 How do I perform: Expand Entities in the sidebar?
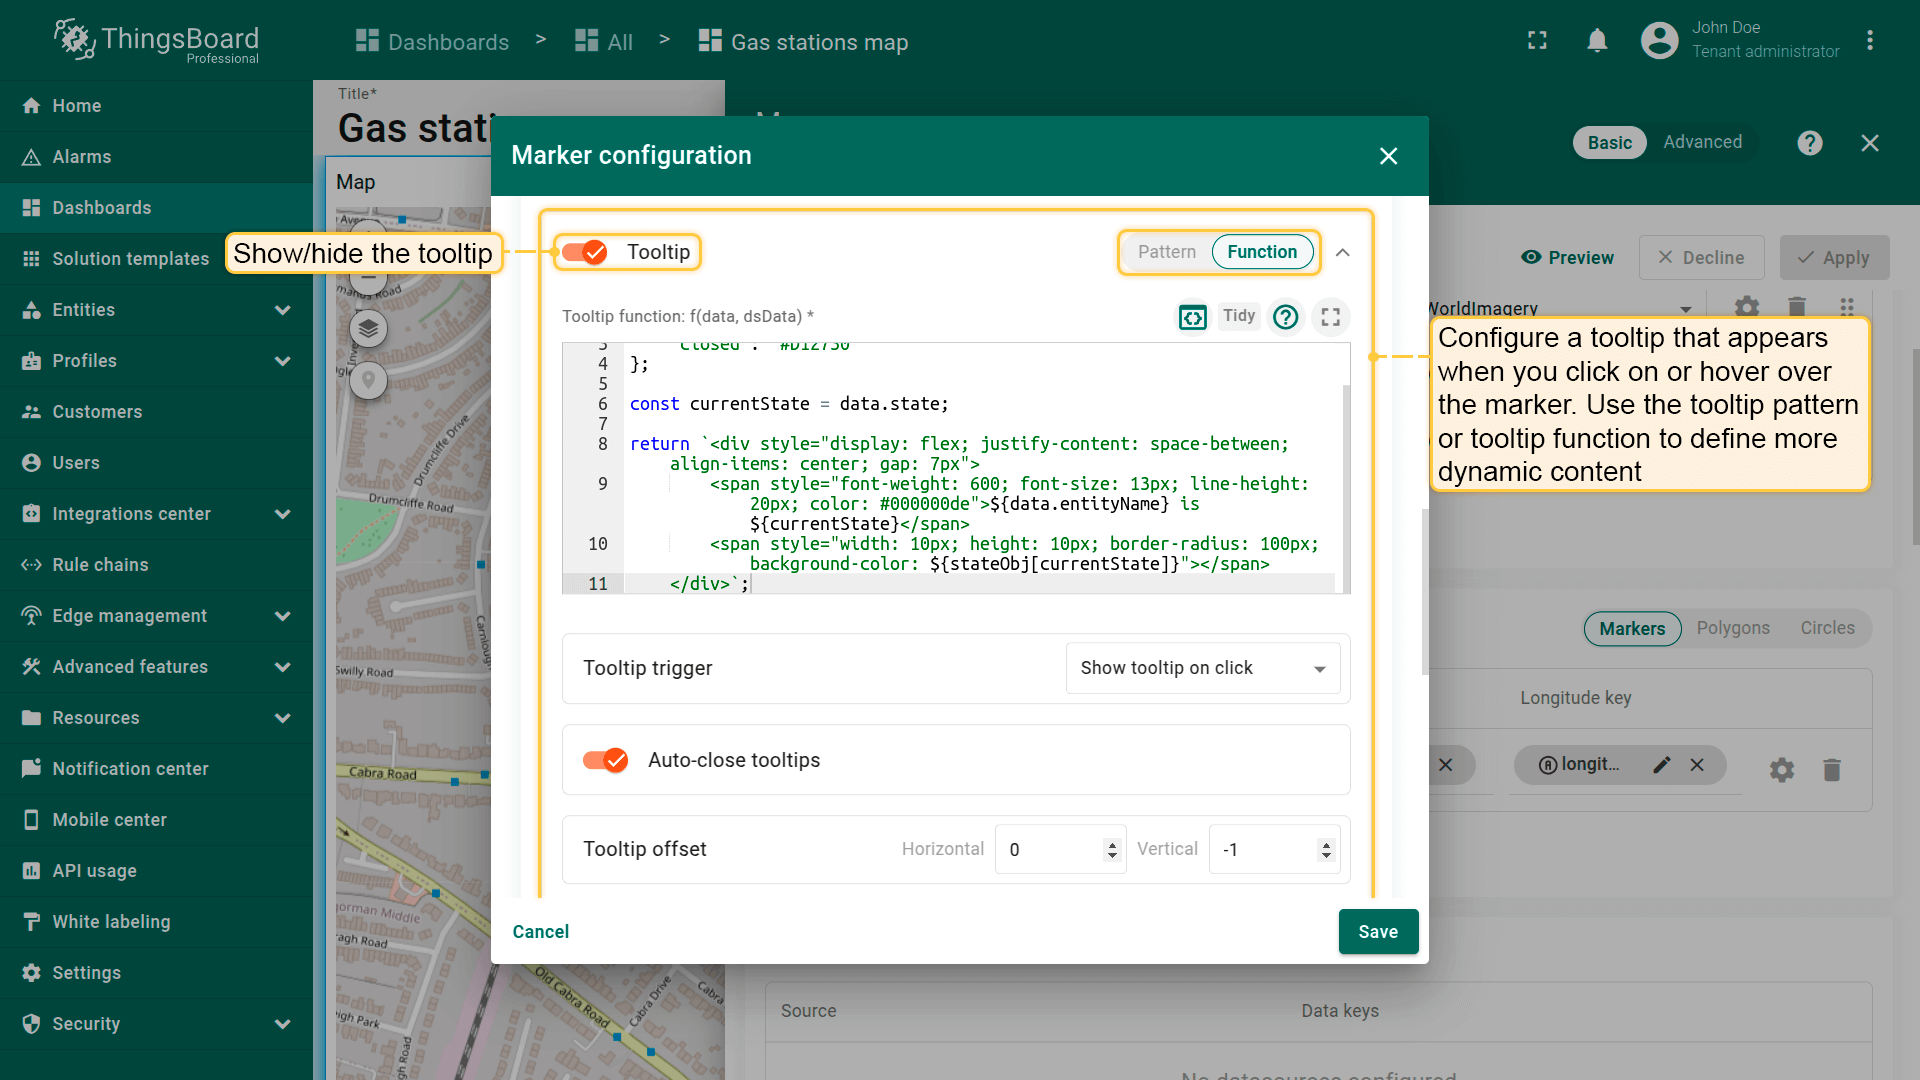click(x=282, y=310)
